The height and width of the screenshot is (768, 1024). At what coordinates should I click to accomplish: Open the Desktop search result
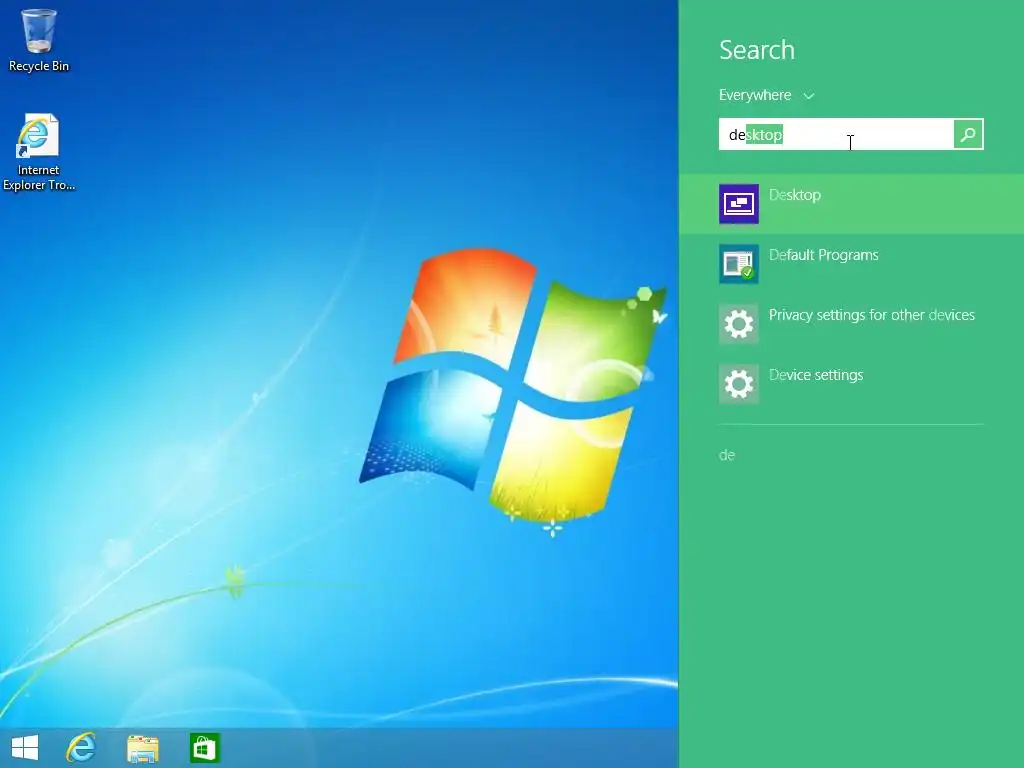coord(852,204)
